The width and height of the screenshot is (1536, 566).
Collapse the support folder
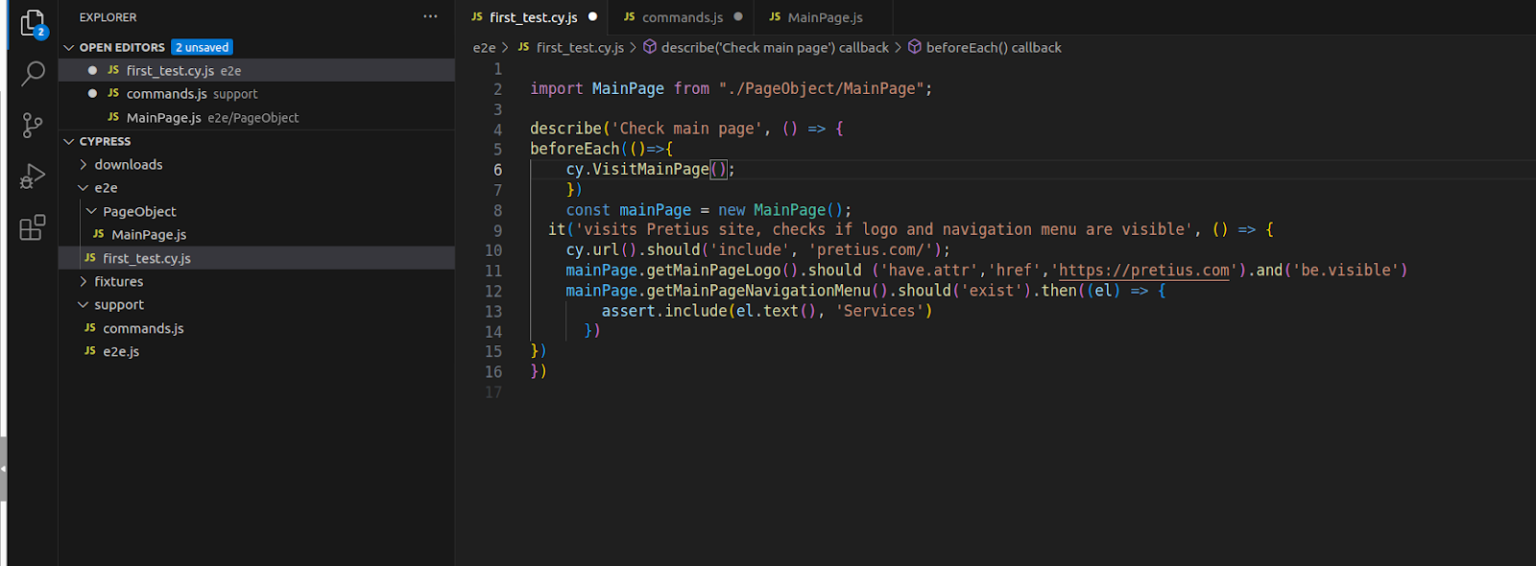[x=119, y=305]
